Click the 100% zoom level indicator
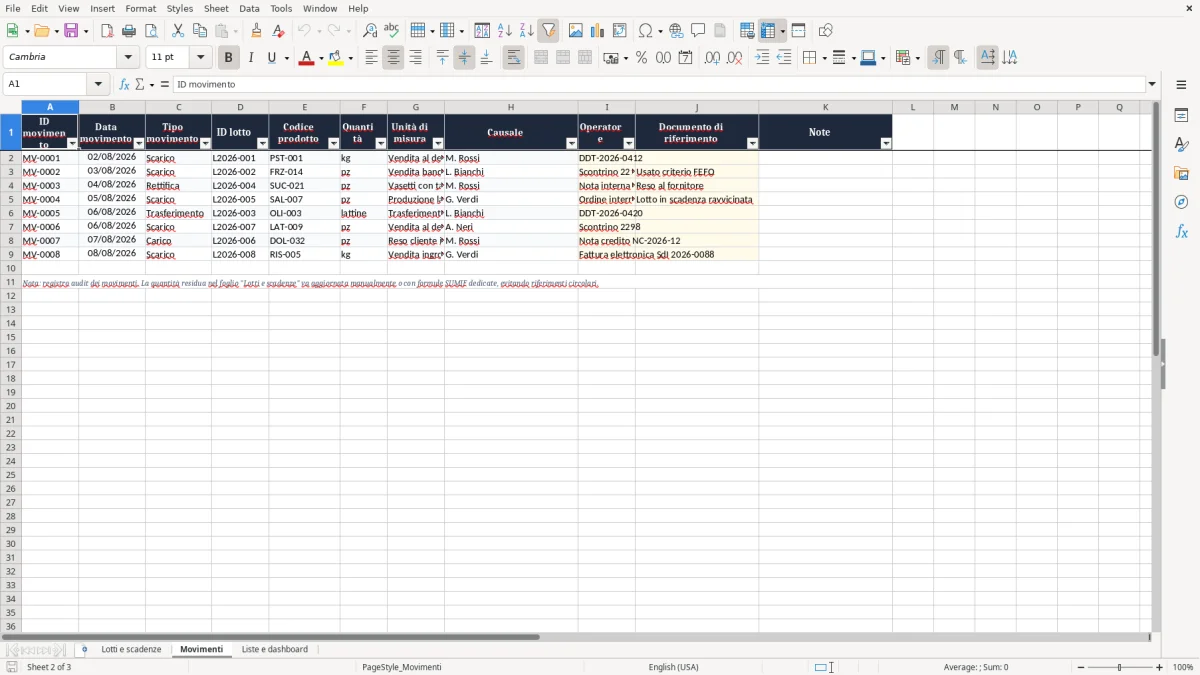The image size is (1200, 675). [x=1183, y=667]
